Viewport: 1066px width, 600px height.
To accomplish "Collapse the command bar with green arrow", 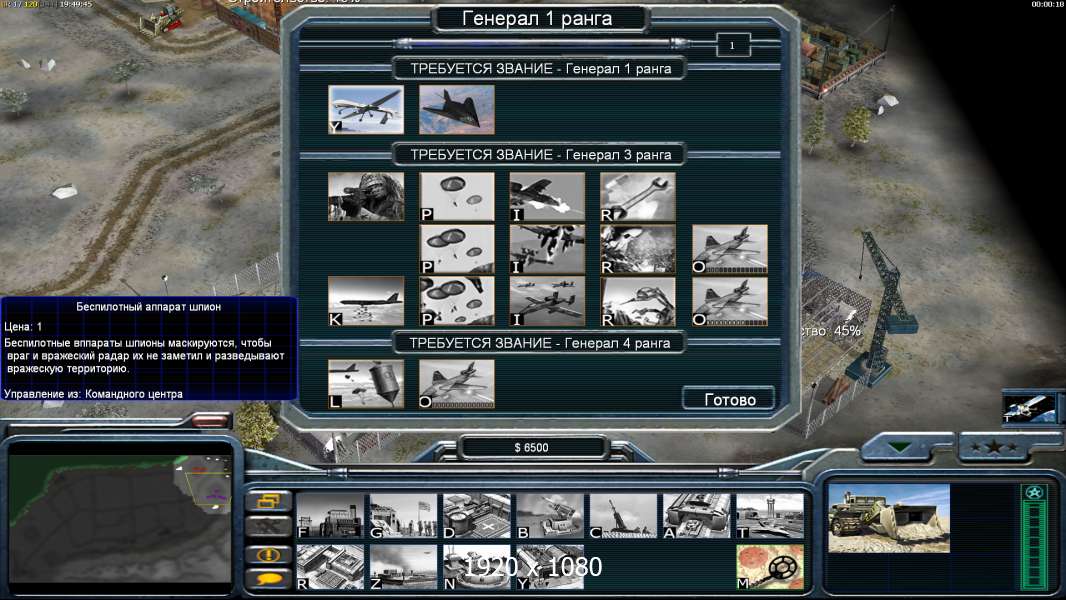I will pyautogui.click(x=900, y=447).
